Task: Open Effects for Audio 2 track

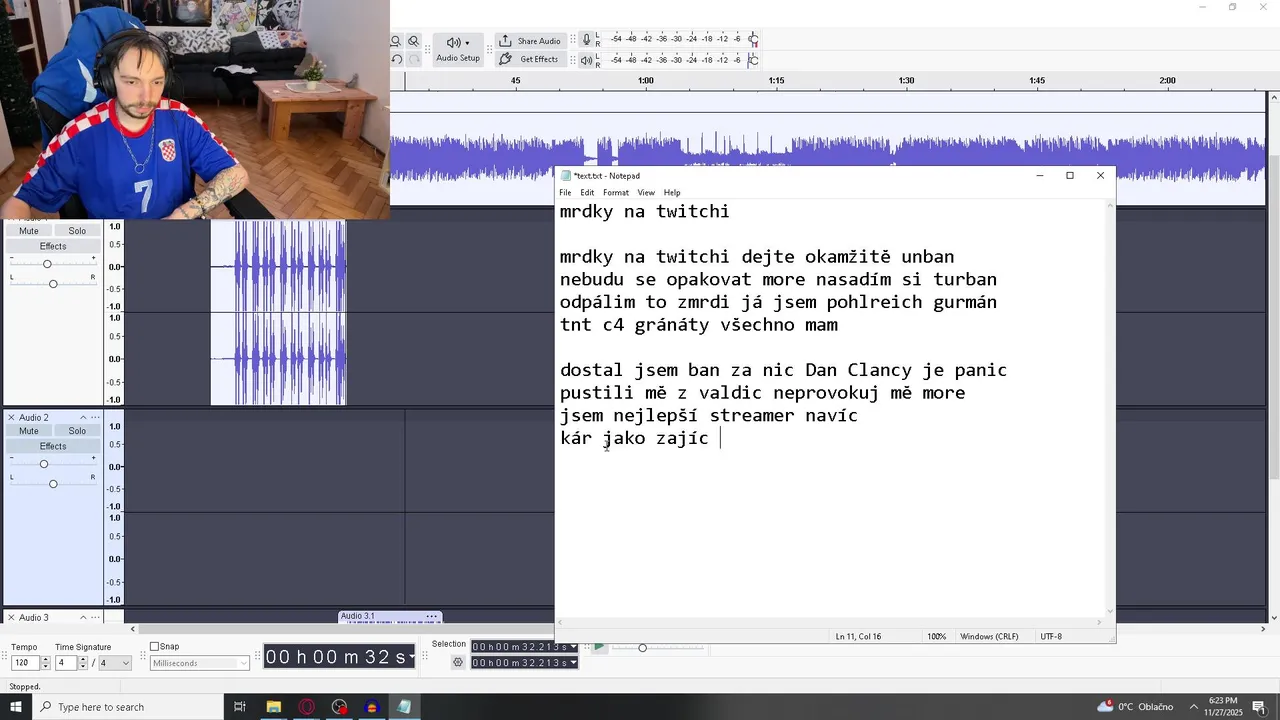Action: pos(53,446)
